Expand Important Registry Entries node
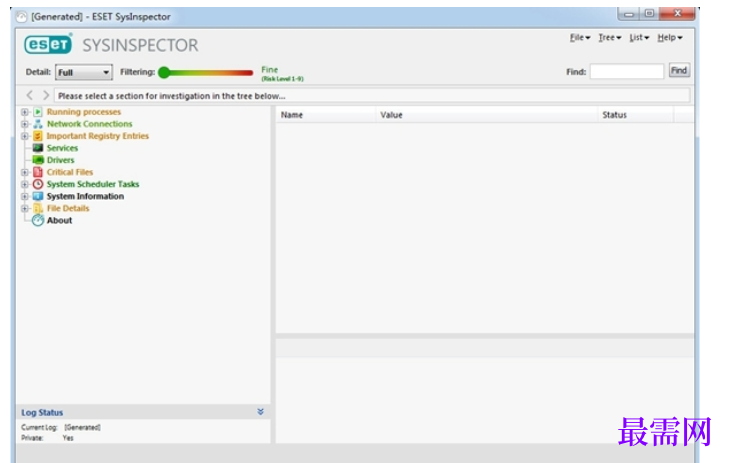730x463 pixels. pos(25,136)
